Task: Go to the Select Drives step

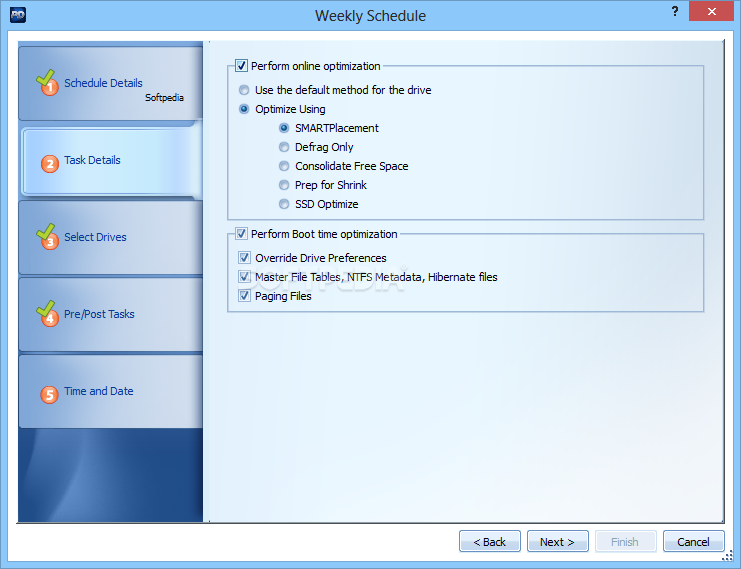Action: [111, 237]
